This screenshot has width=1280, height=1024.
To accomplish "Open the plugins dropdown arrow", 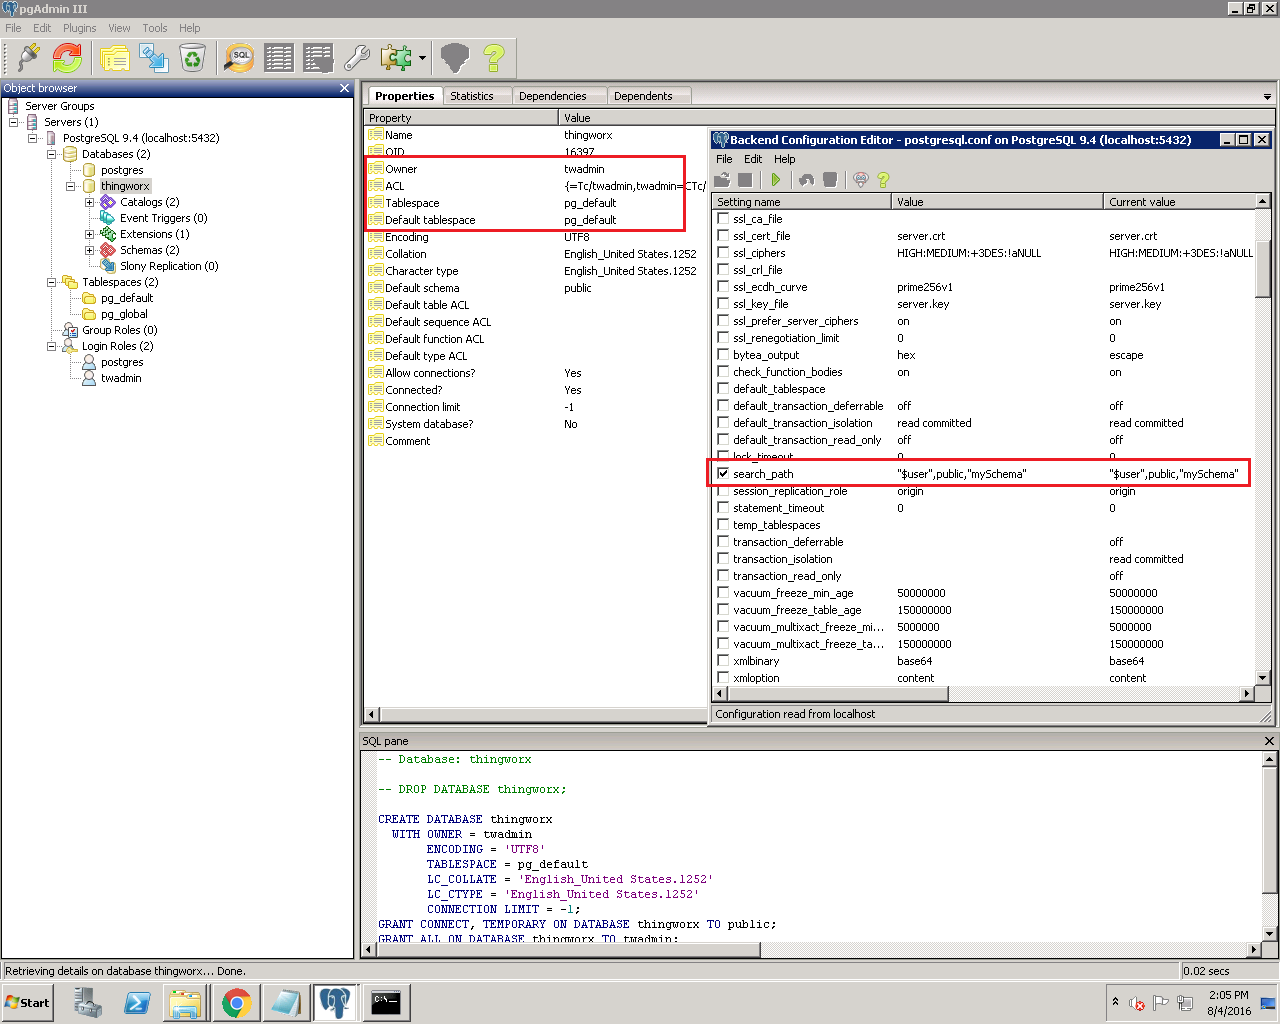I will pos(422,58).
